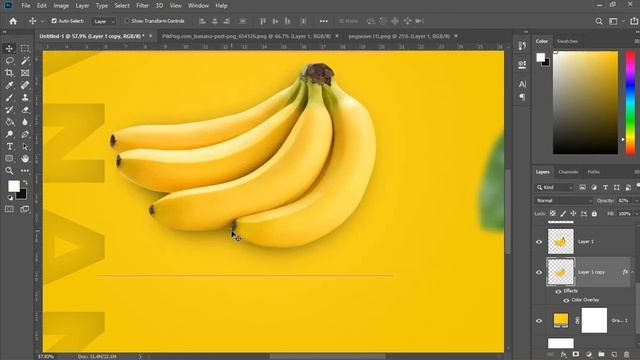Select the History Brush tool
This screenshot has height=360, width=640.
9,109
